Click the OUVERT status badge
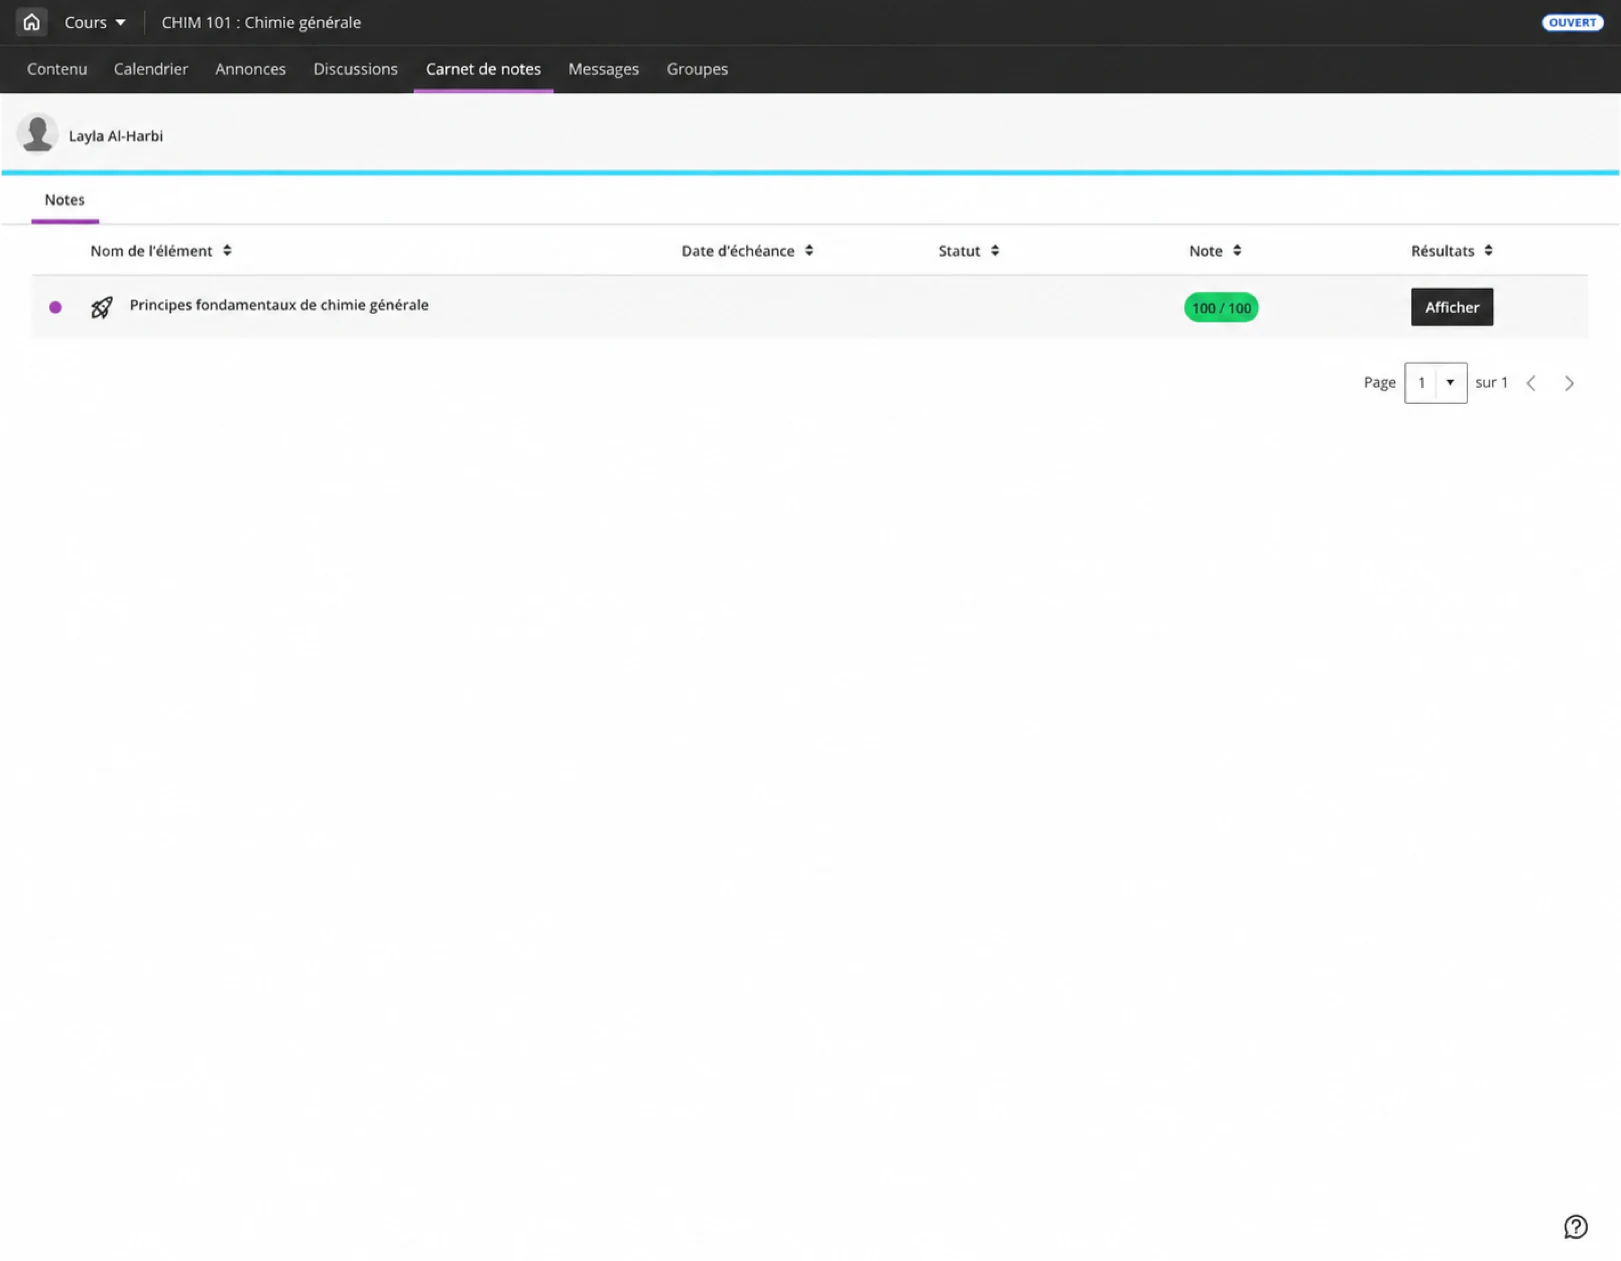 pyautogui.click(x=1572, y=22)
